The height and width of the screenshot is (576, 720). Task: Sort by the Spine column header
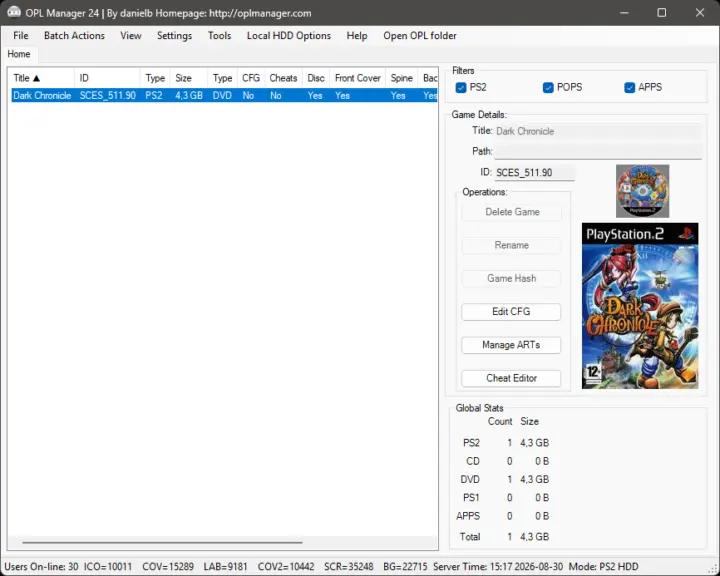[x=401, y=78]
